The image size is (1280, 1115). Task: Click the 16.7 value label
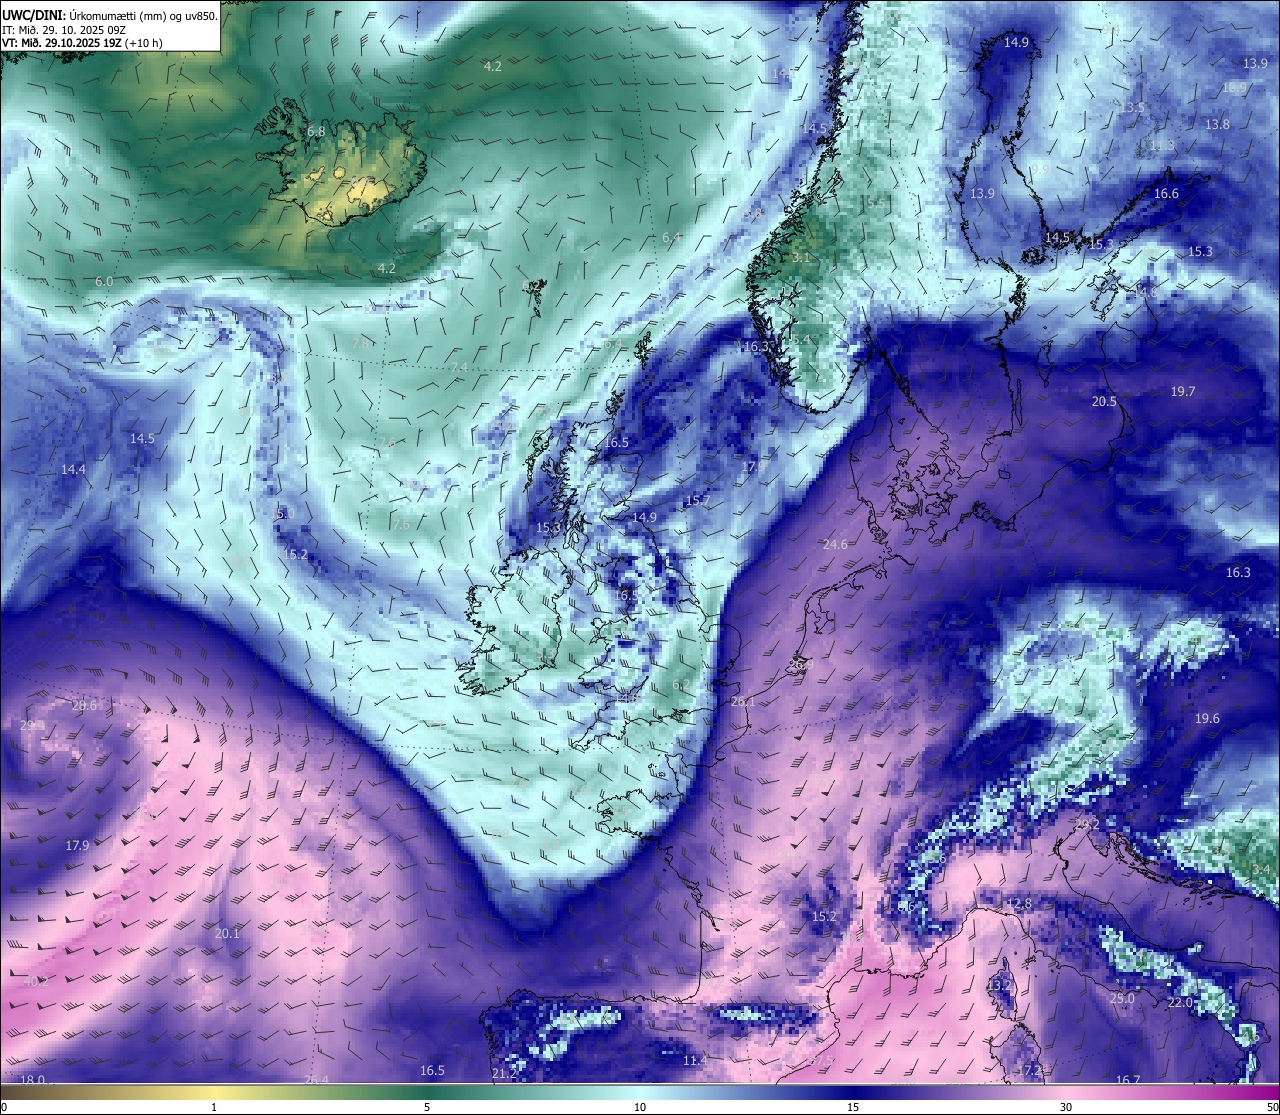pyautogui.click(x=1127, y=1081)
